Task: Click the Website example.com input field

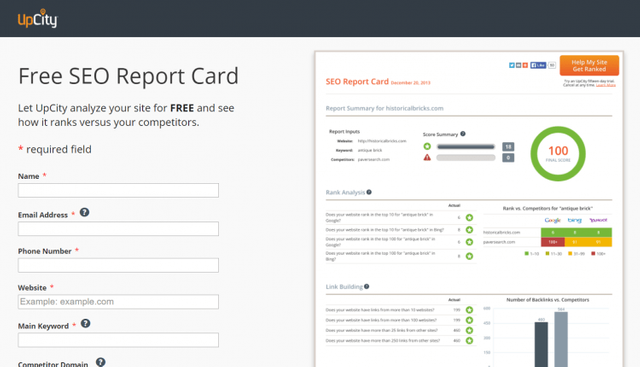Action: [x=118, y=302]
